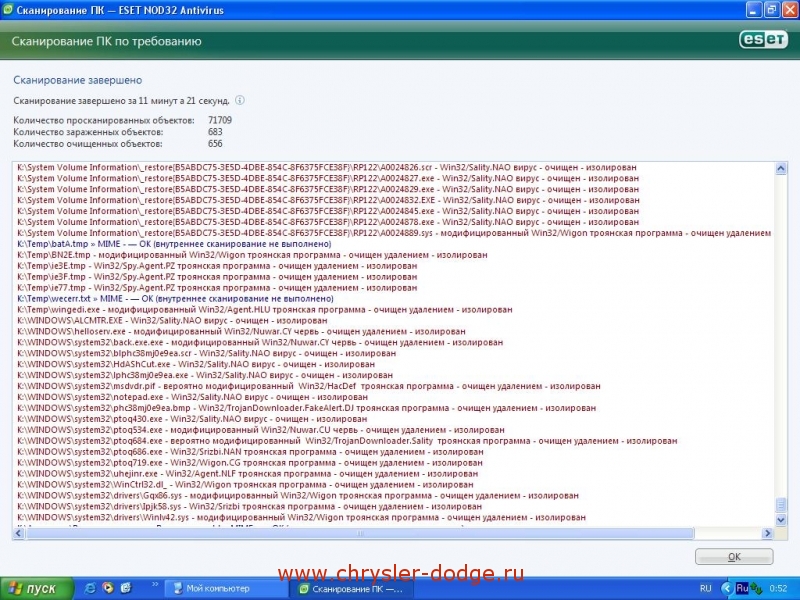Viewport: 800px width, 600px height.
Task: Select the ptoq430.exe log entry
Action: [x=192, y=419]
